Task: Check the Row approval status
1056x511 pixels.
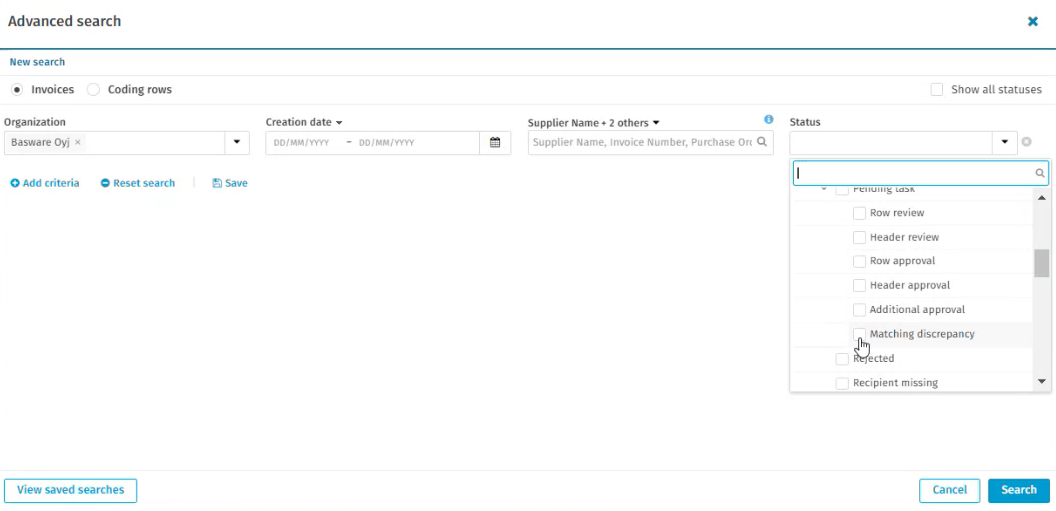Action: point(859,261)
